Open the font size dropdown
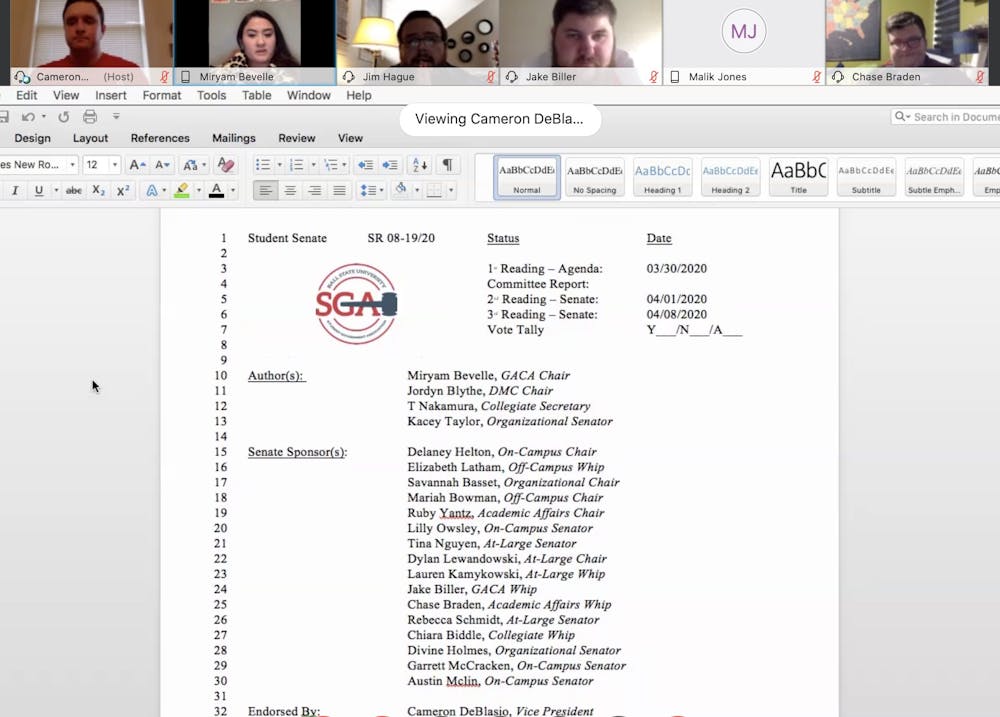 115,165
